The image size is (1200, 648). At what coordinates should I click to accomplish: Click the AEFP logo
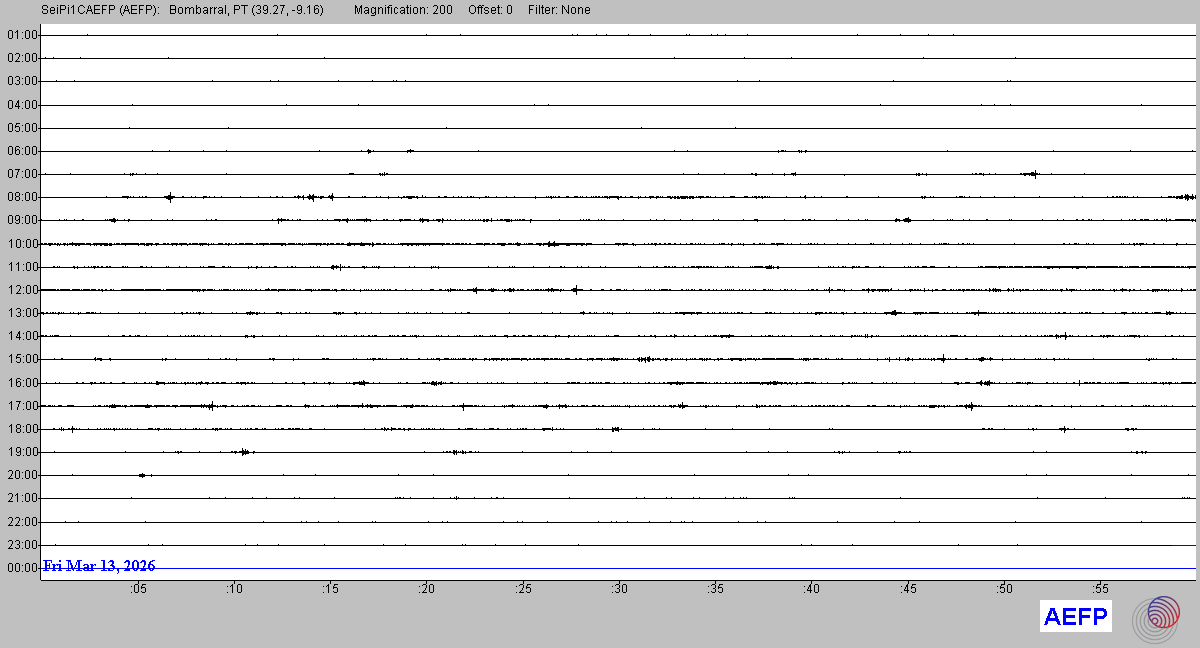pyautogui.click(x=1076, y=617)
